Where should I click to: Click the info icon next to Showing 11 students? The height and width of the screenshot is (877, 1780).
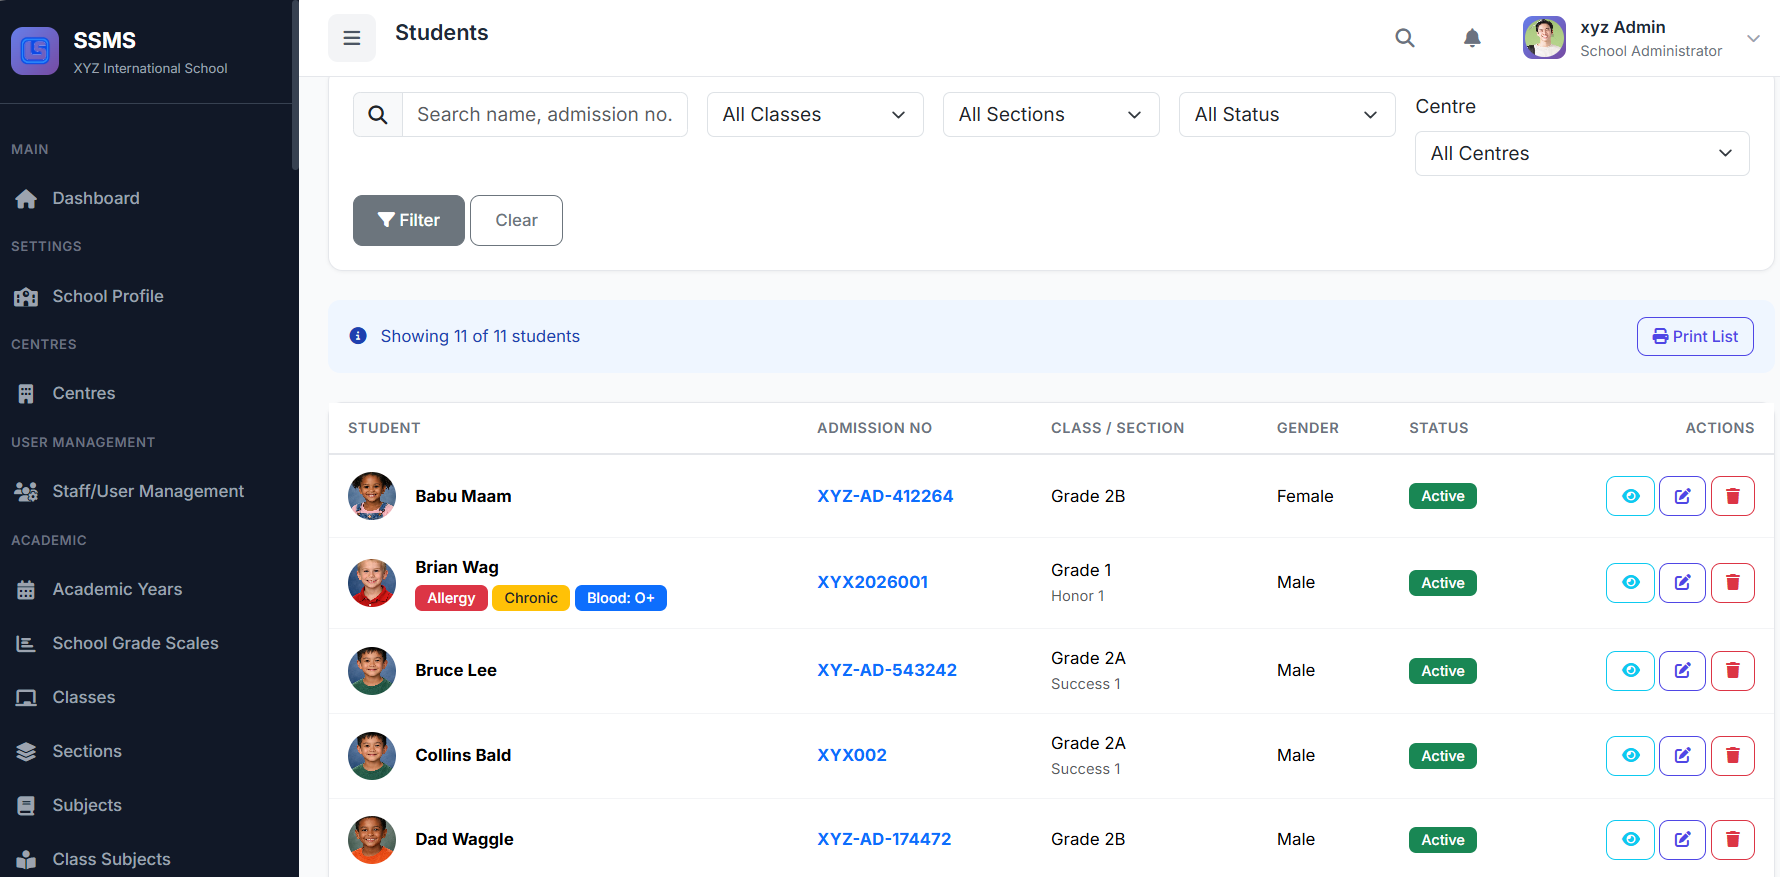click(358, 336)
